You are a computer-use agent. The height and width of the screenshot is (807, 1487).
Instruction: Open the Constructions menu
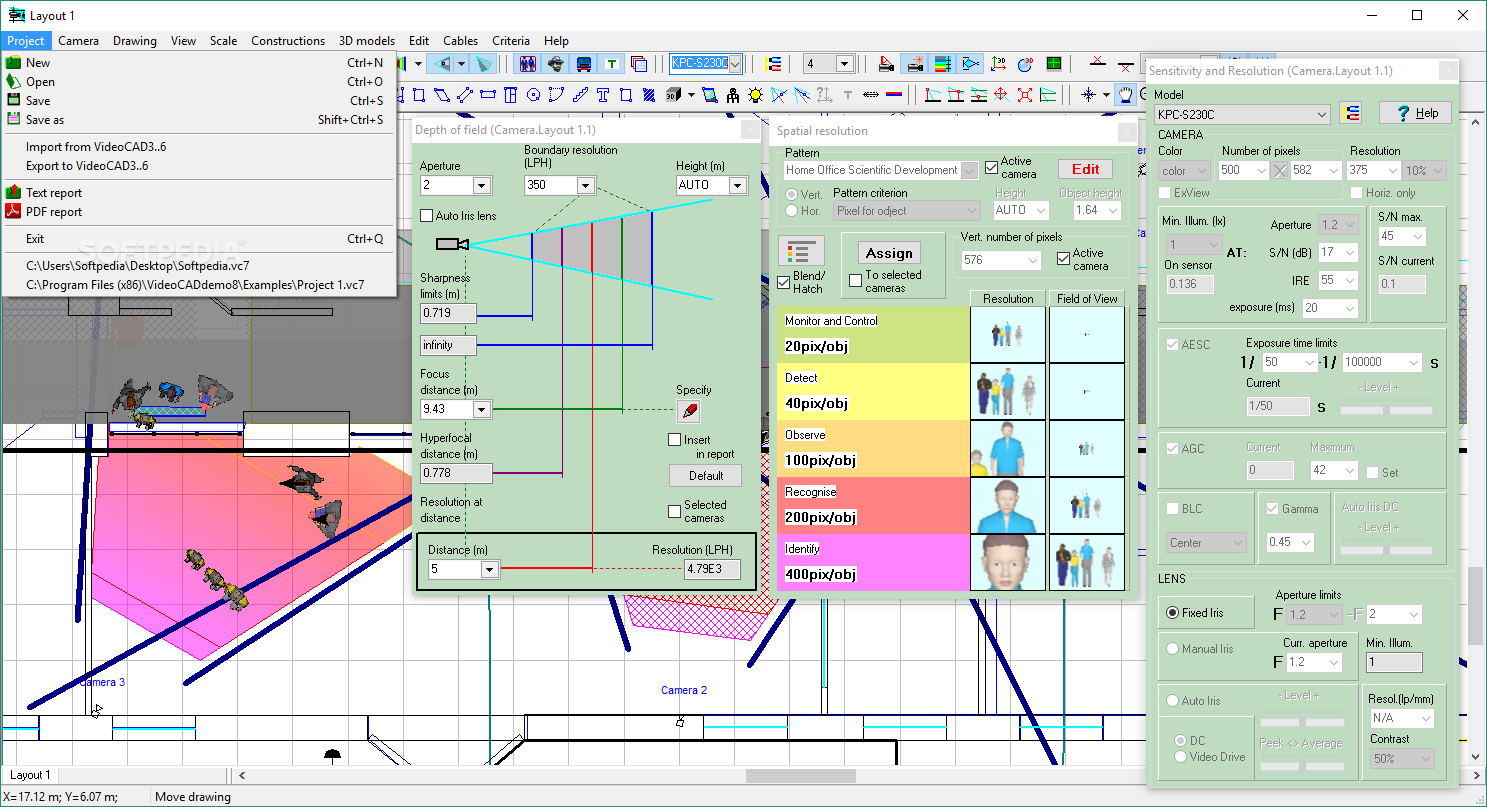[x=287, y=41]
